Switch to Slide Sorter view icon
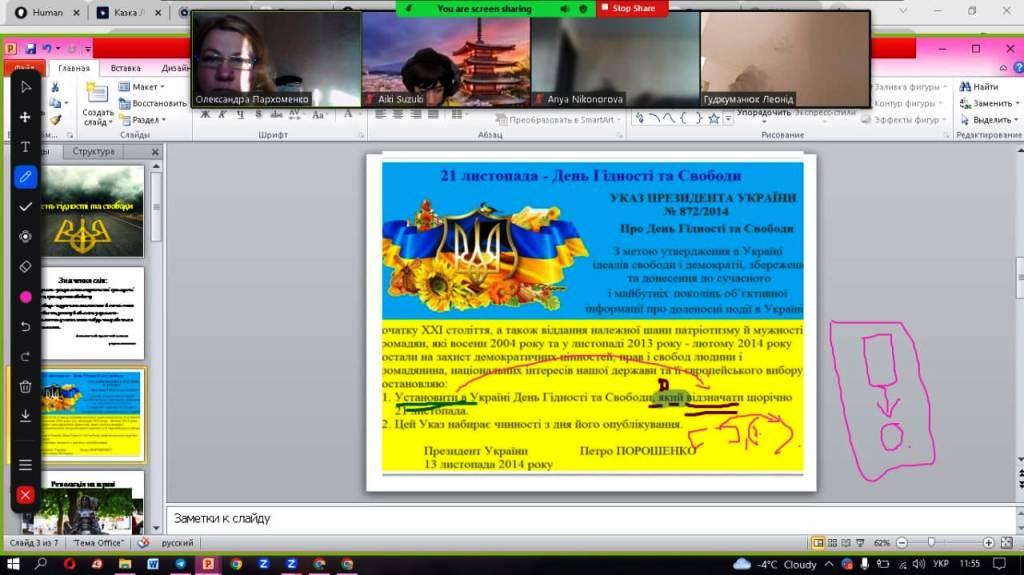 [832, 543]
